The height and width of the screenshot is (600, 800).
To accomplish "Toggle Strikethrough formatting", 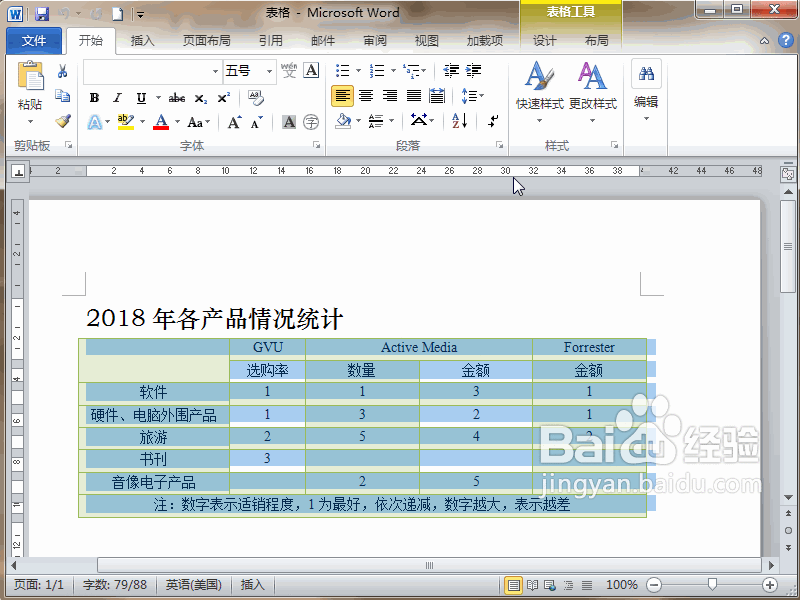I will click(x=177, y=97).
